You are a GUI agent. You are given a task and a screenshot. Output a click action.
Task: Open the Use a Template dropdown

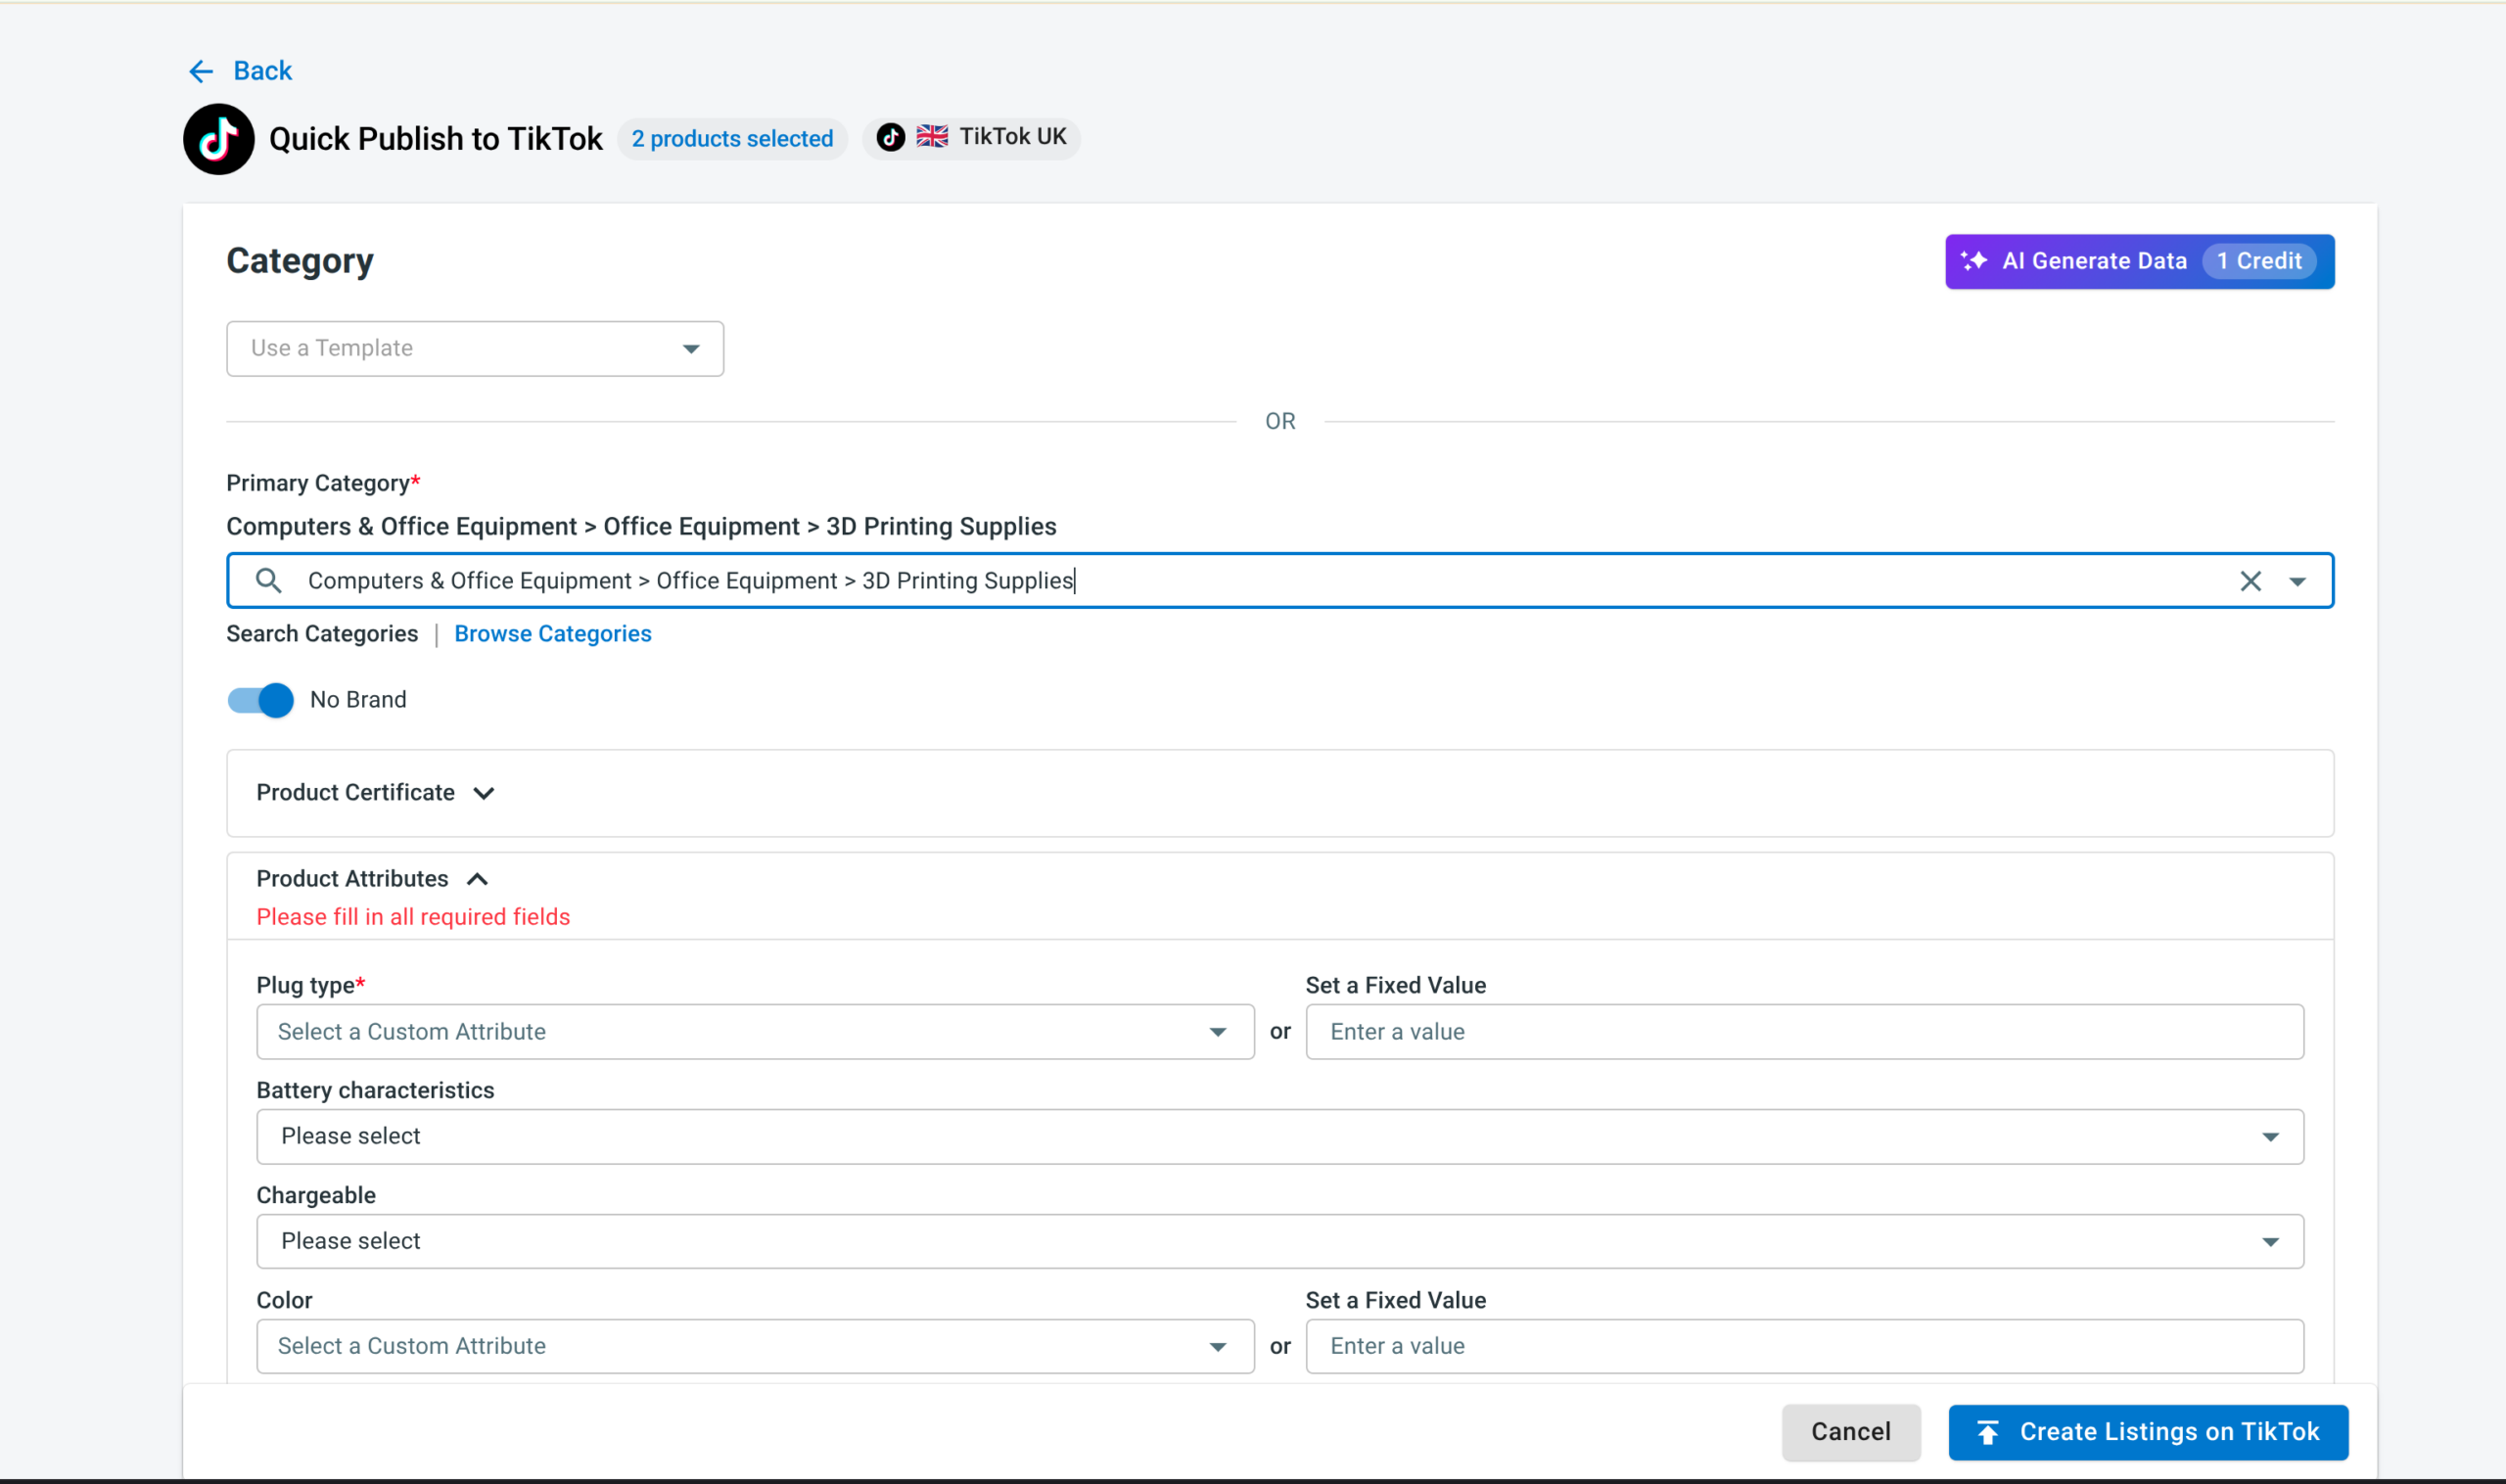pyautogui.click(x=475, y=348)
